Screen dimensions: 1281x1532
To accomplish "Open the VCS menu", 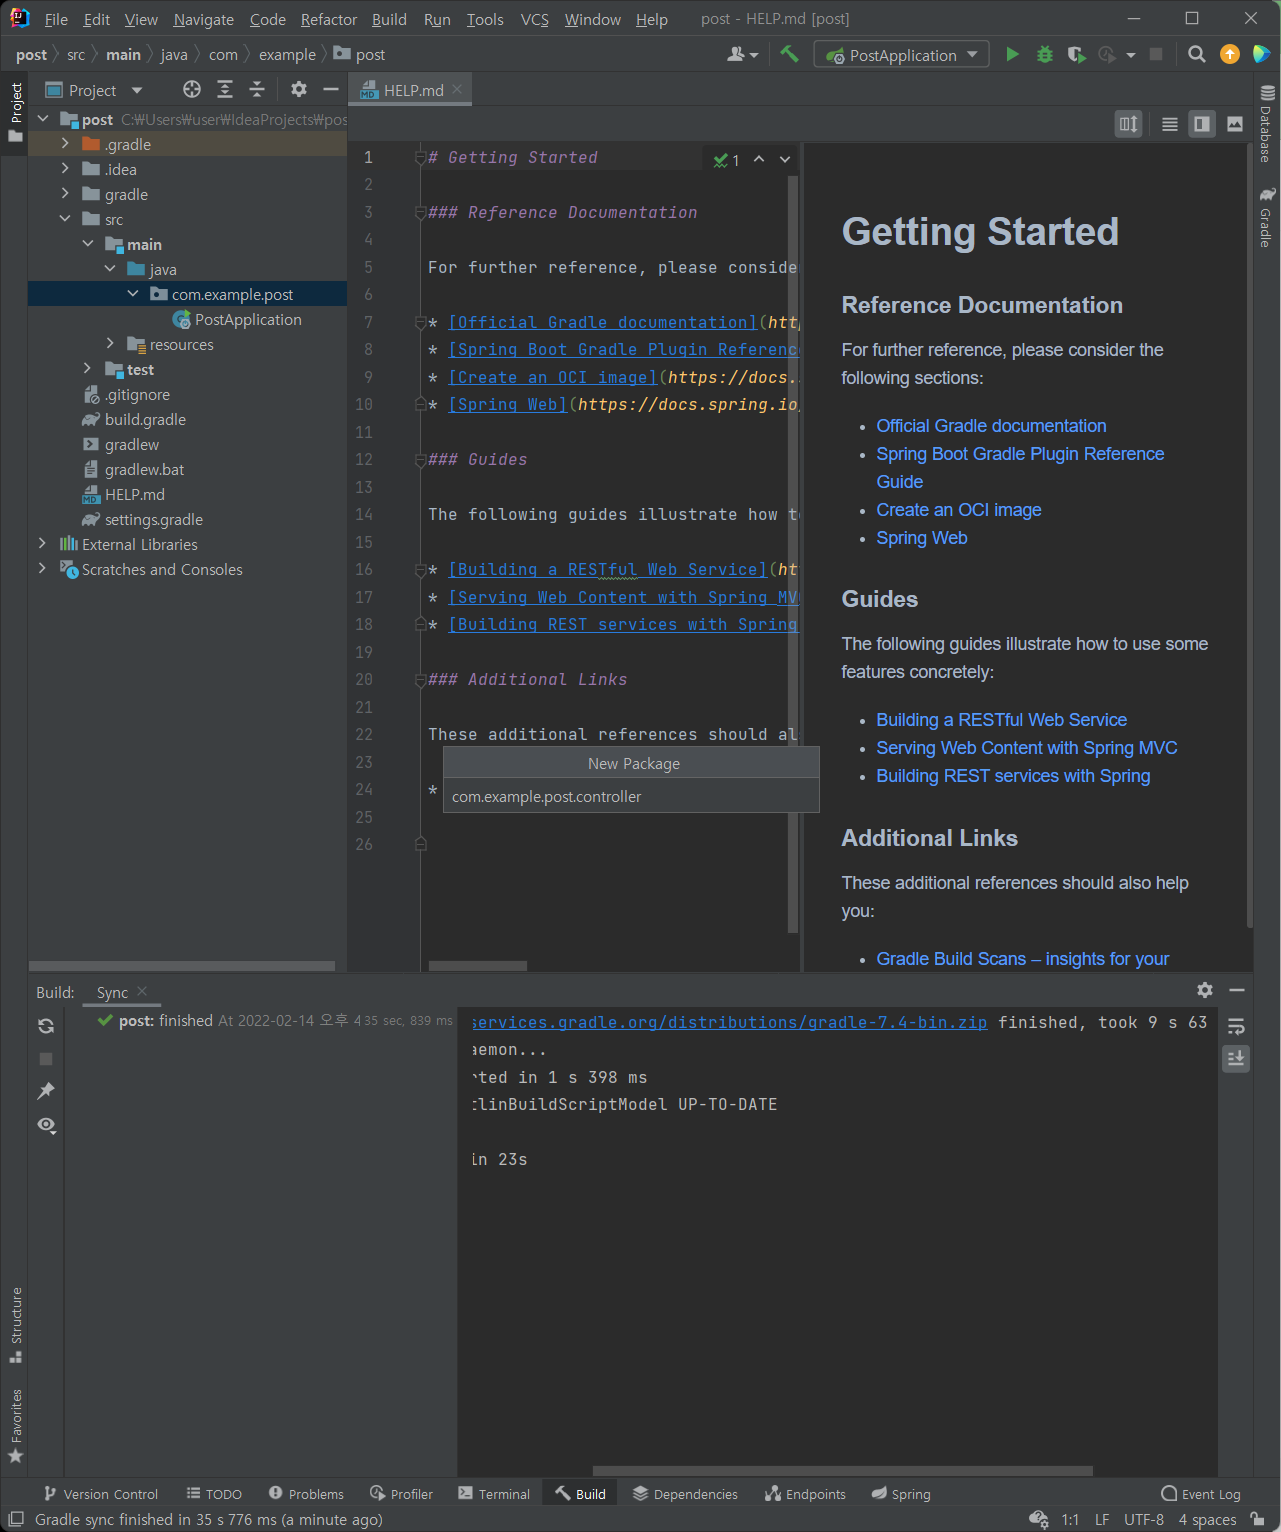I will coord(535,19).
